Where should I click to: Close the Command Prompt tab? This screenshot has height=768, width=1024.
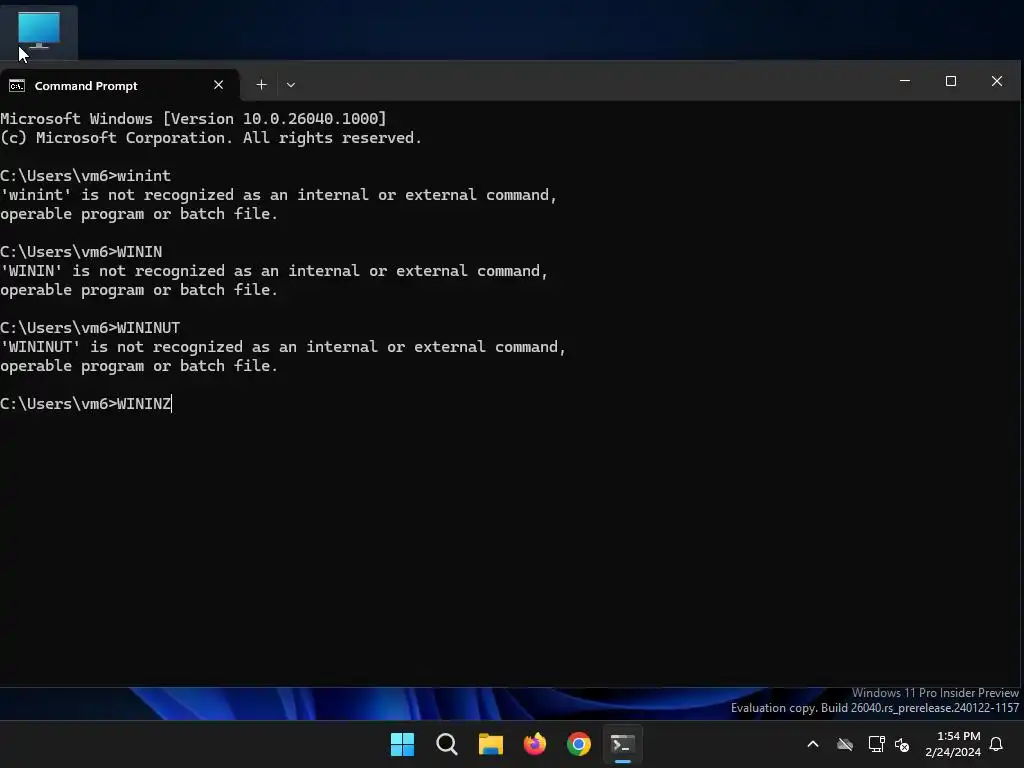click(x=218, y=85)
